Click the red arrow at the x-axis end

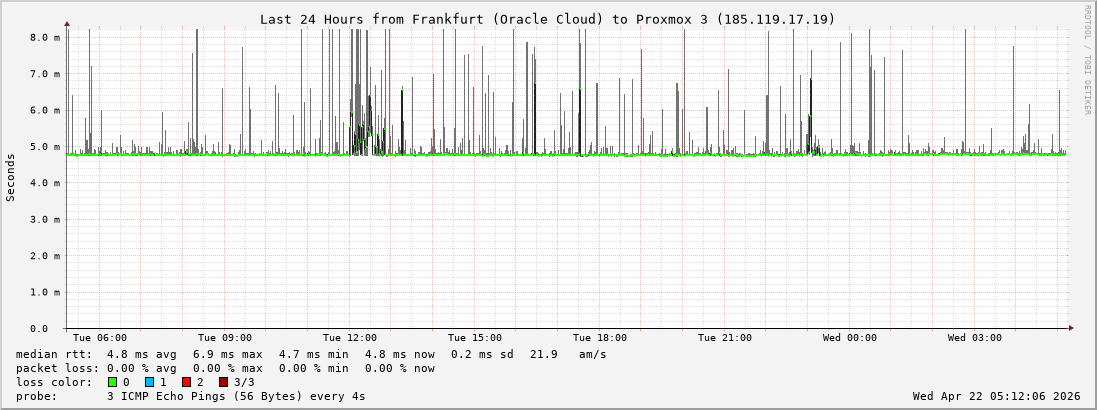1070,328
